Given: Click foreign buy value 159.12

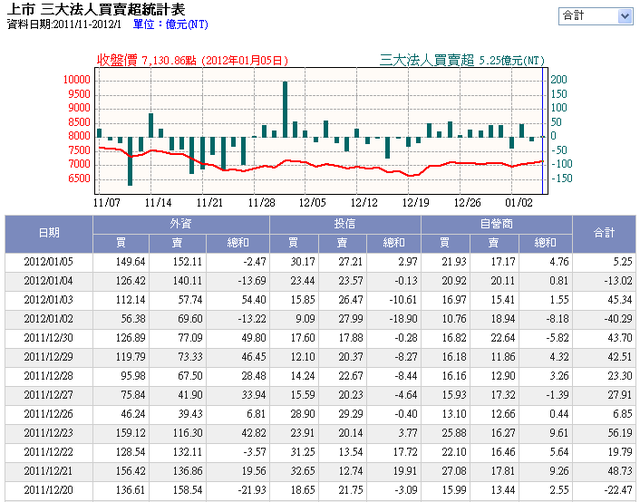Looking at the screenshot, I should coord(130,433).
